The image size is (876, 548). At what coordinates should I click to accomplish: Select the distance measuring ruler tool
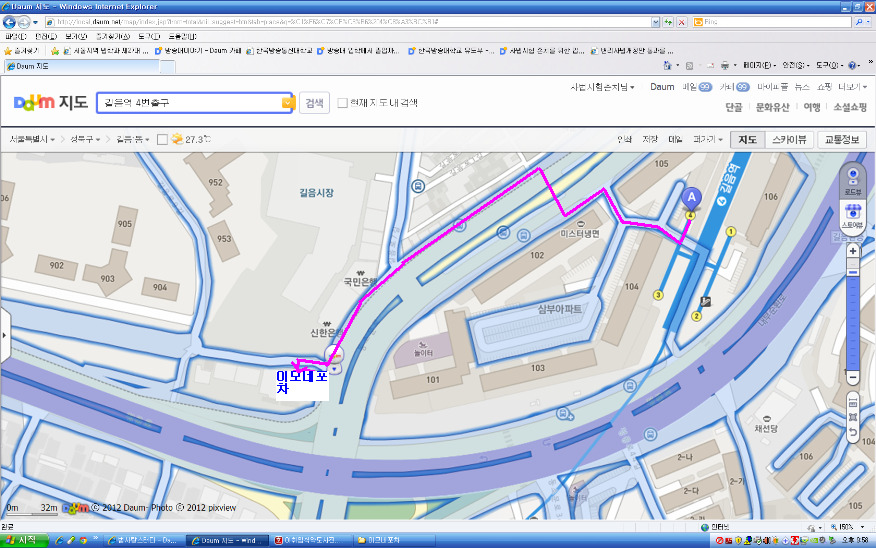(853, 402)
